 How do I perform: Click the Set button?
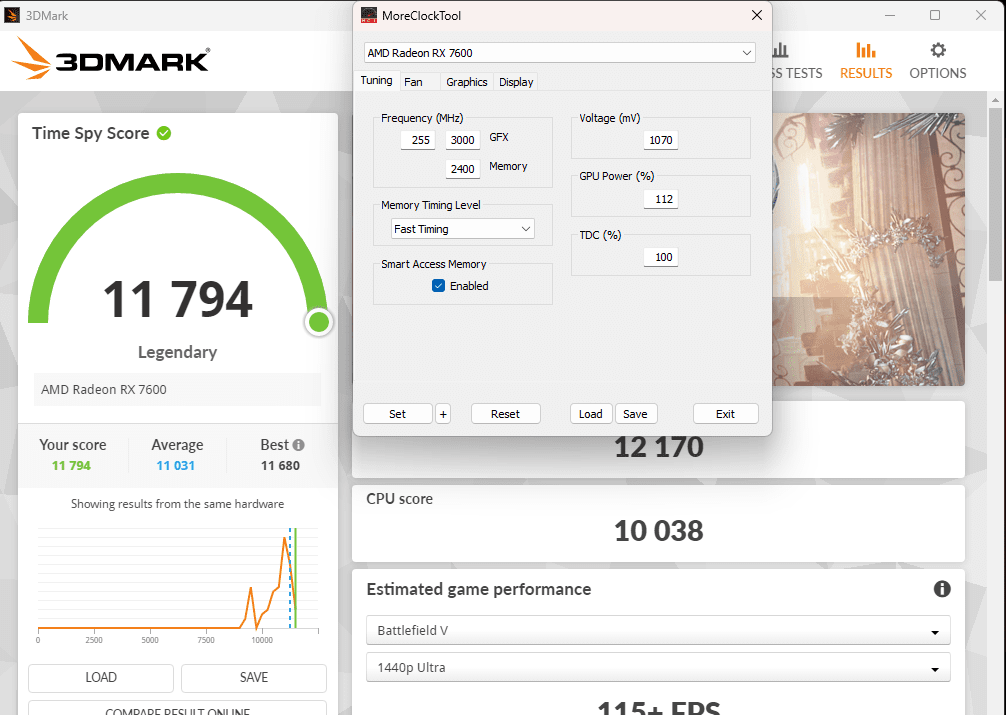tap(397, 414)
